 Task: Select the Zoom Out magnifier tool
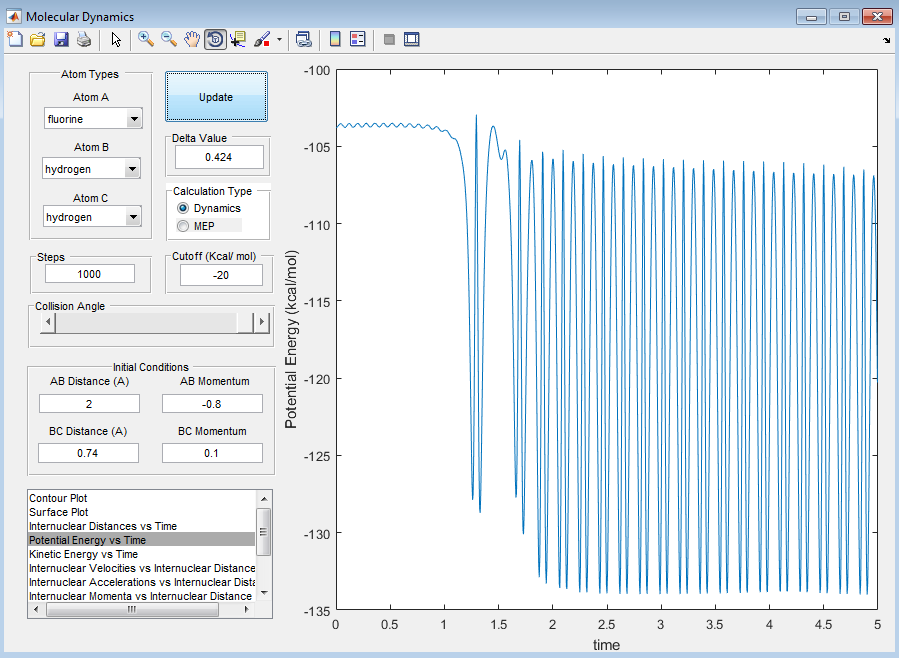169,40
